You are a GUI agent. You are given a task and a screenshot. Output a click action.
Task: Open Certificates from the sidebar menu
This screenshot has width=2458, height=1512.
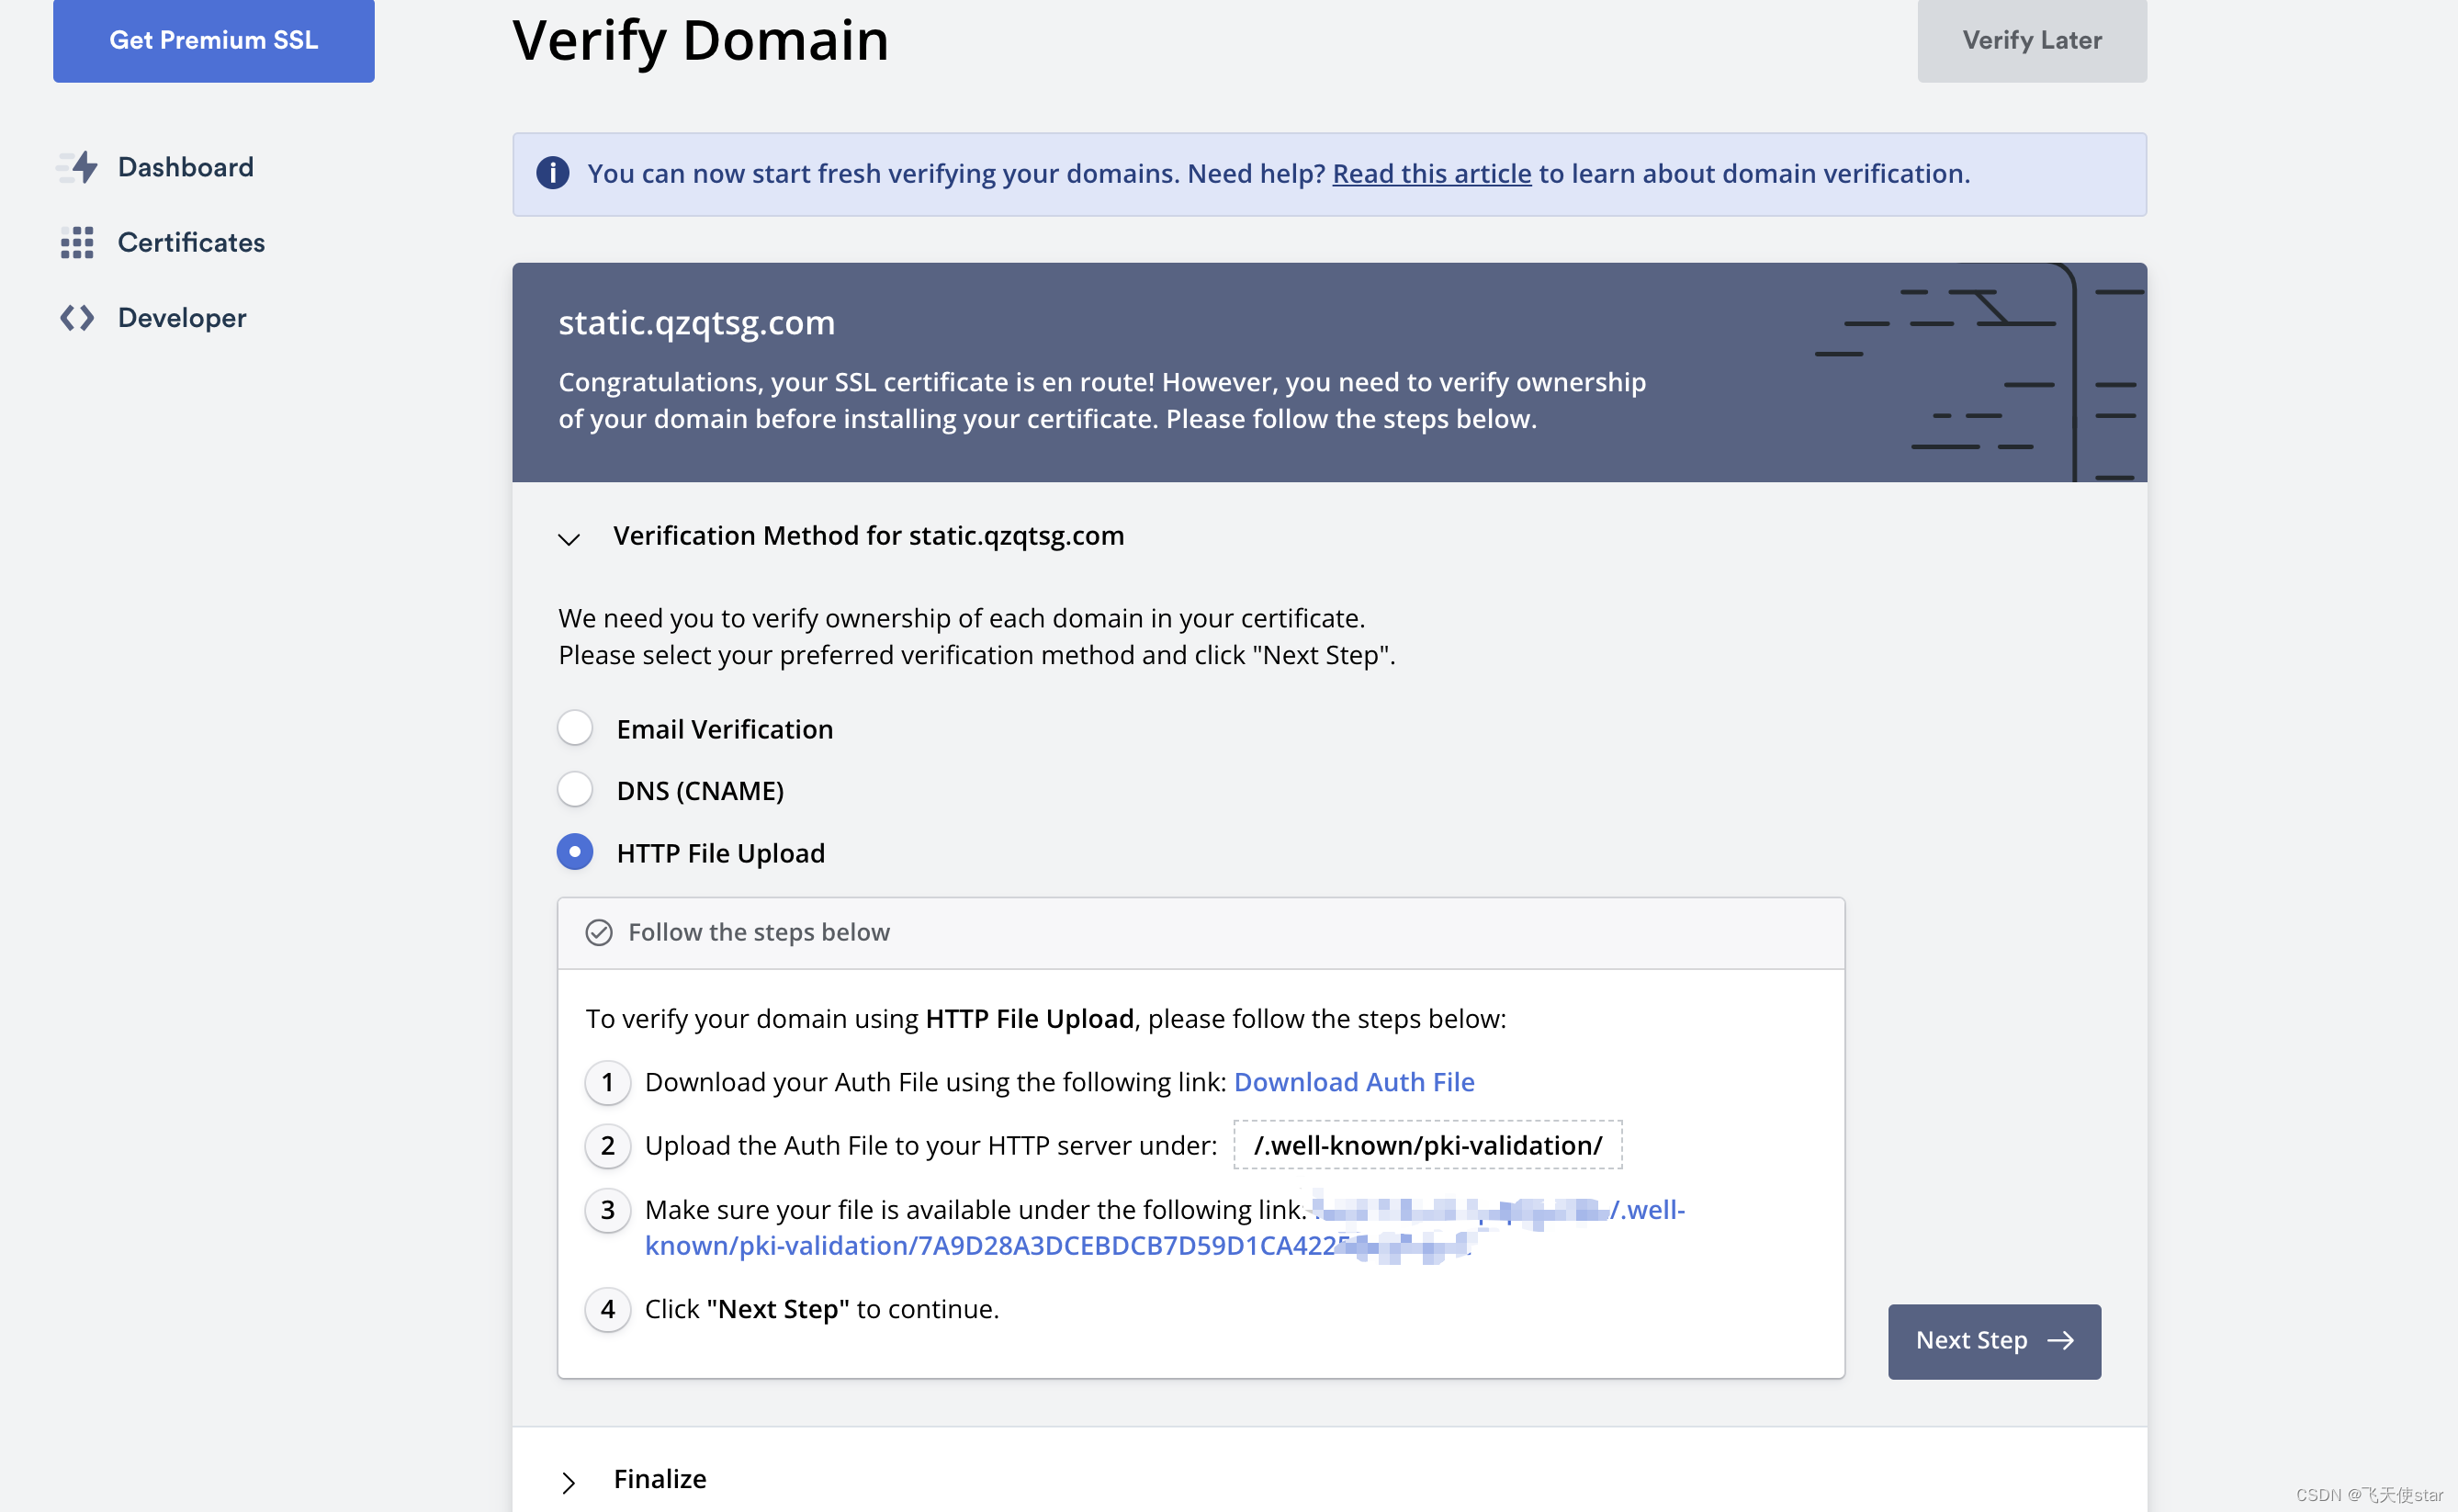pos(191,241)
